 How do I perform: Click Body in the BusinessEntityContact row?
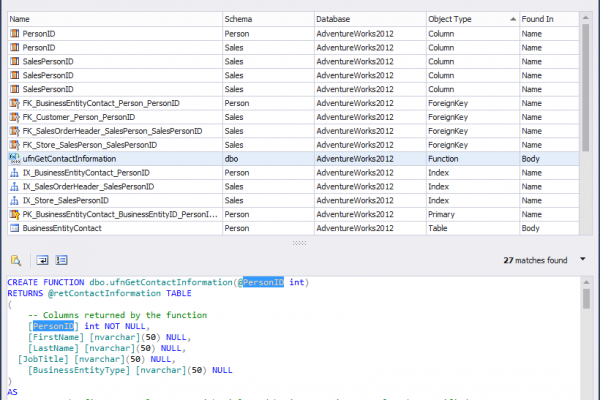coord(530,228)
